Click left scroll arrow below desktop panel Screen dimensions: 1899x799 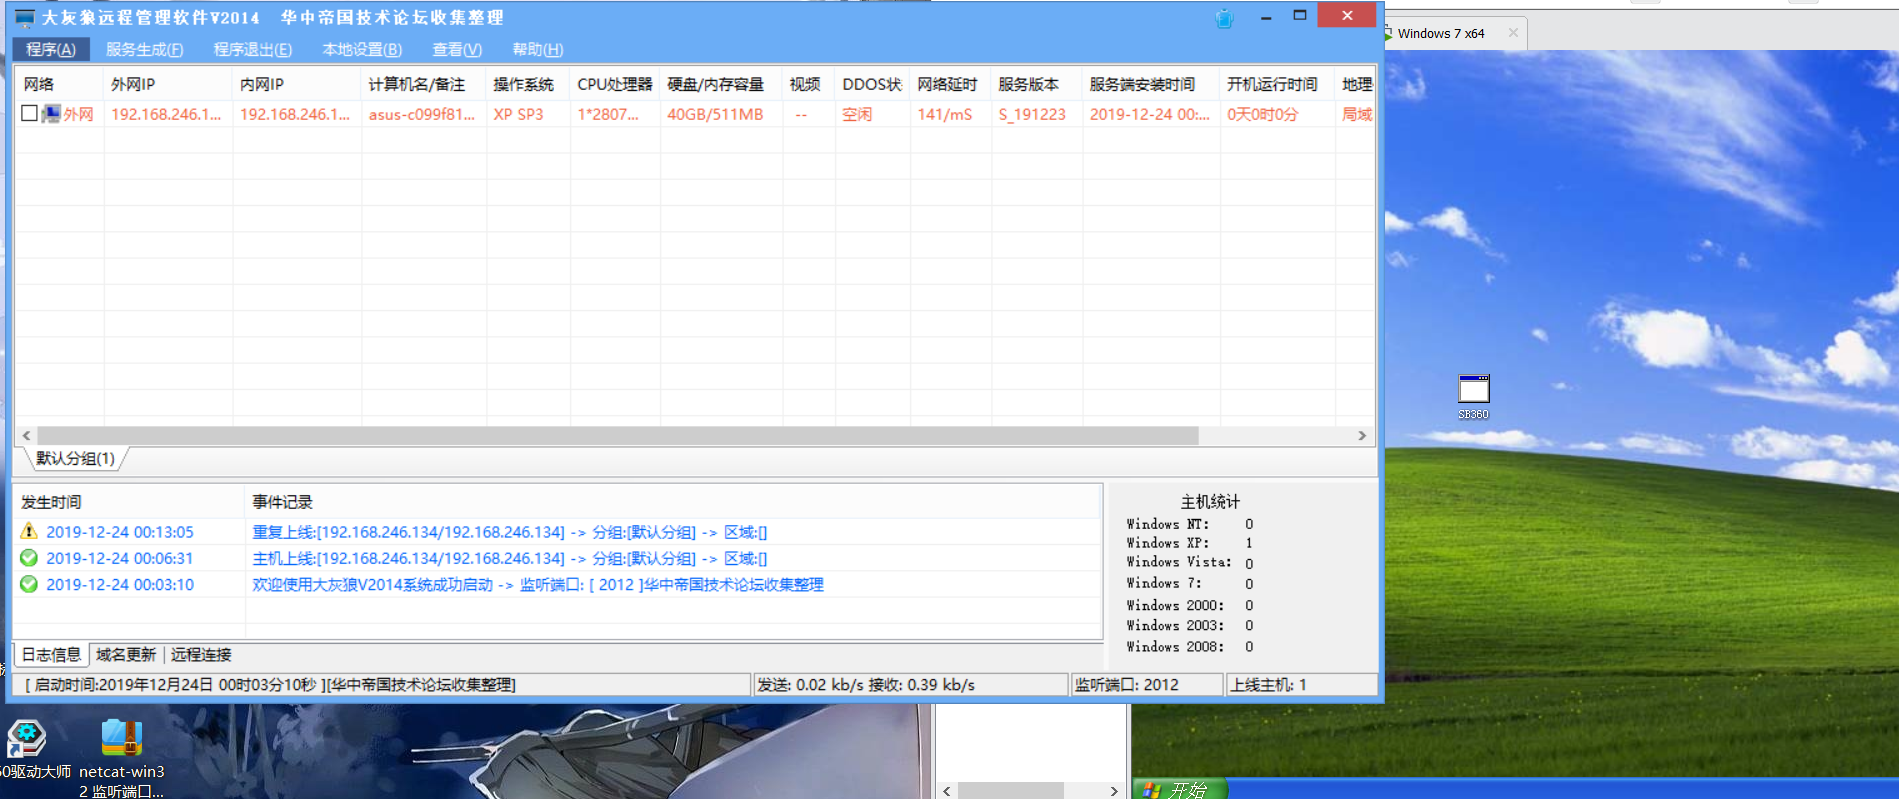point(947,790)
